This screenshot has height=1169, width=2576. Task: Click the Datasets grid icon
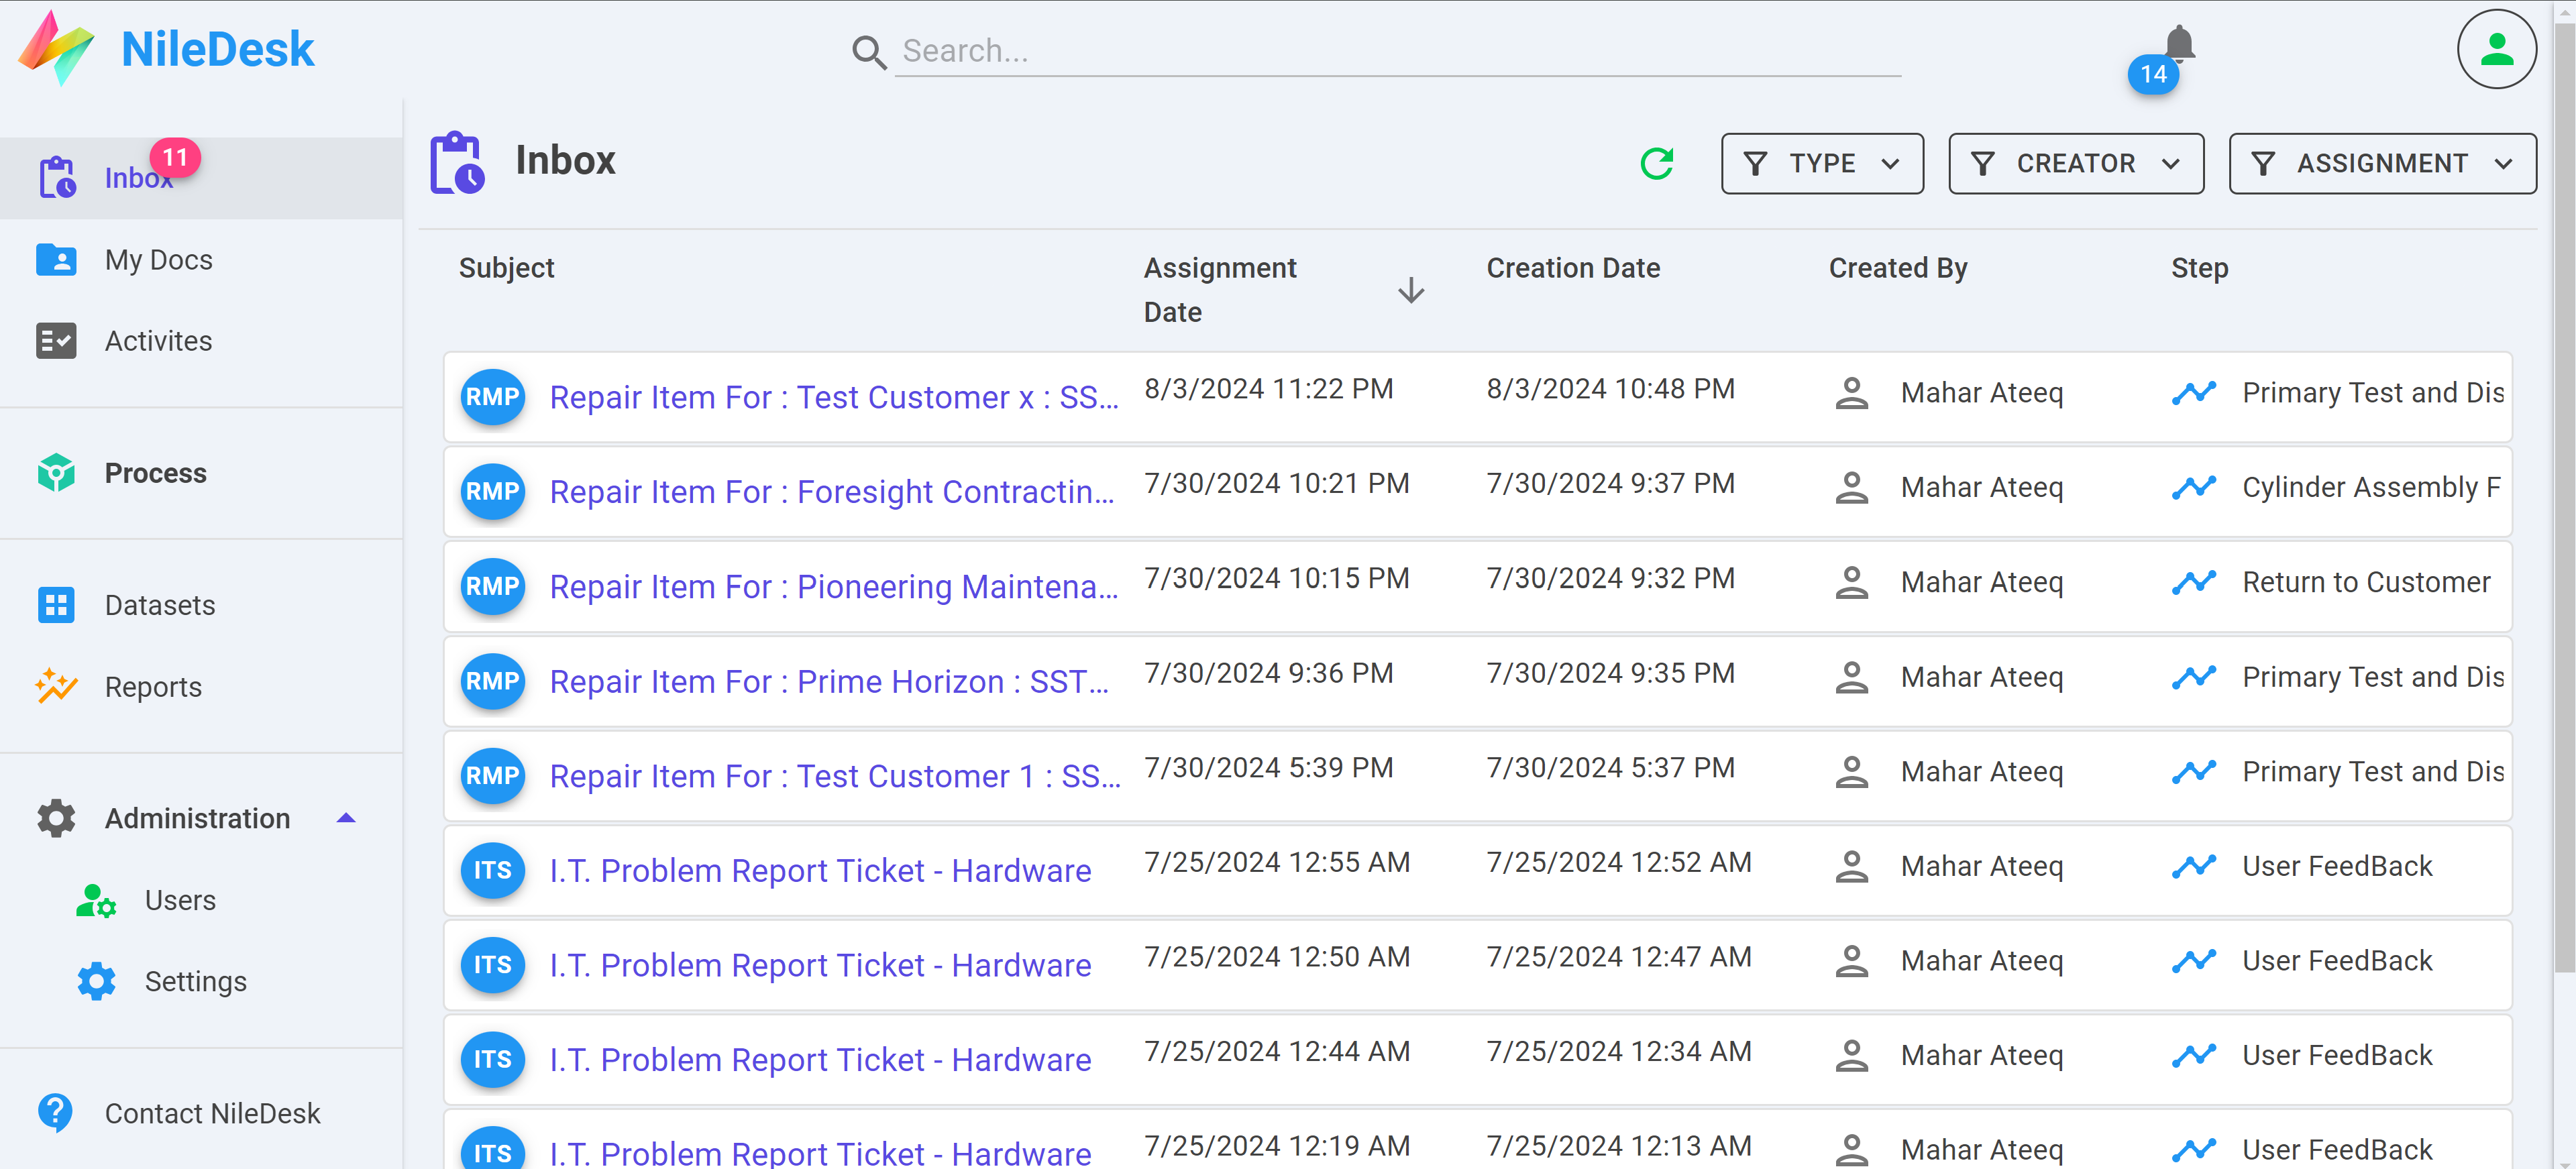(x=56, y=605)
